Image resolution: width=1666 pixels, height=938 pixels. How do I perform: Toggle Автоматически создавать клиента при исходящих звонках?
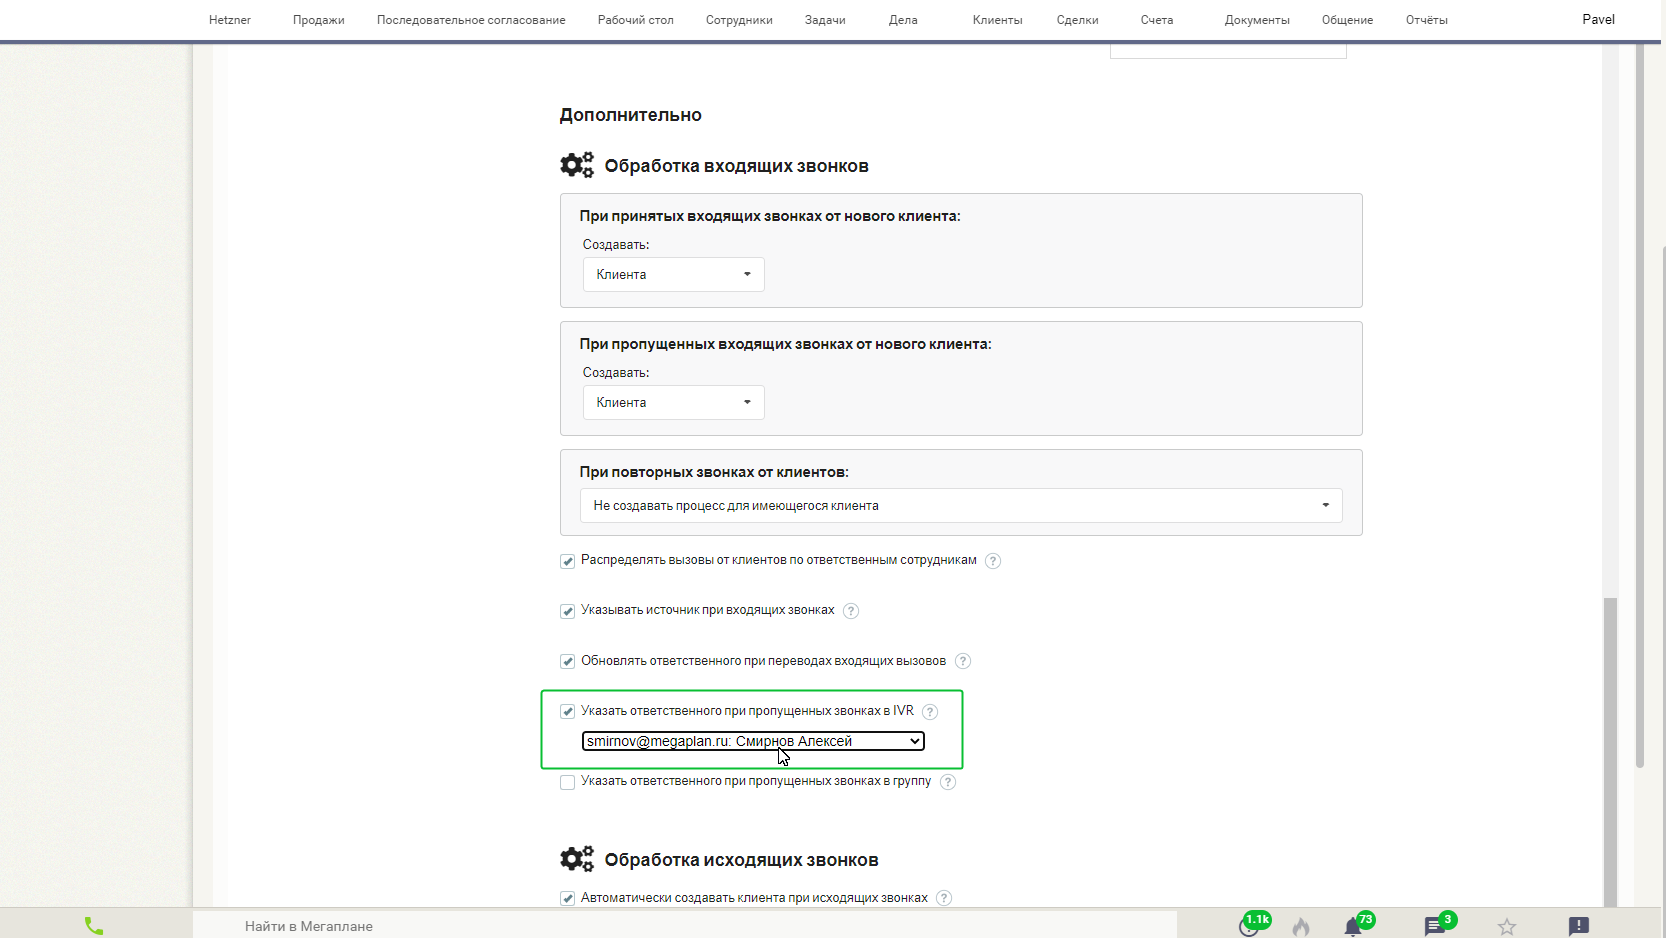(x=567, y=898)
